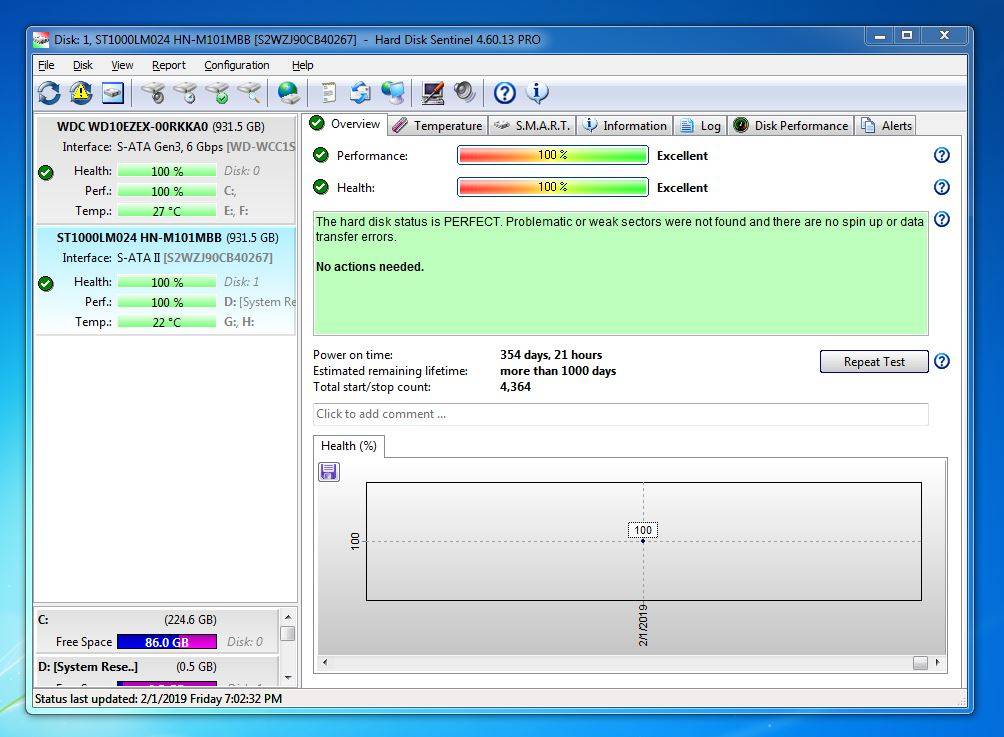Click the speaker sound toolbar icon

pyautogui.click(x=465, y=93)
